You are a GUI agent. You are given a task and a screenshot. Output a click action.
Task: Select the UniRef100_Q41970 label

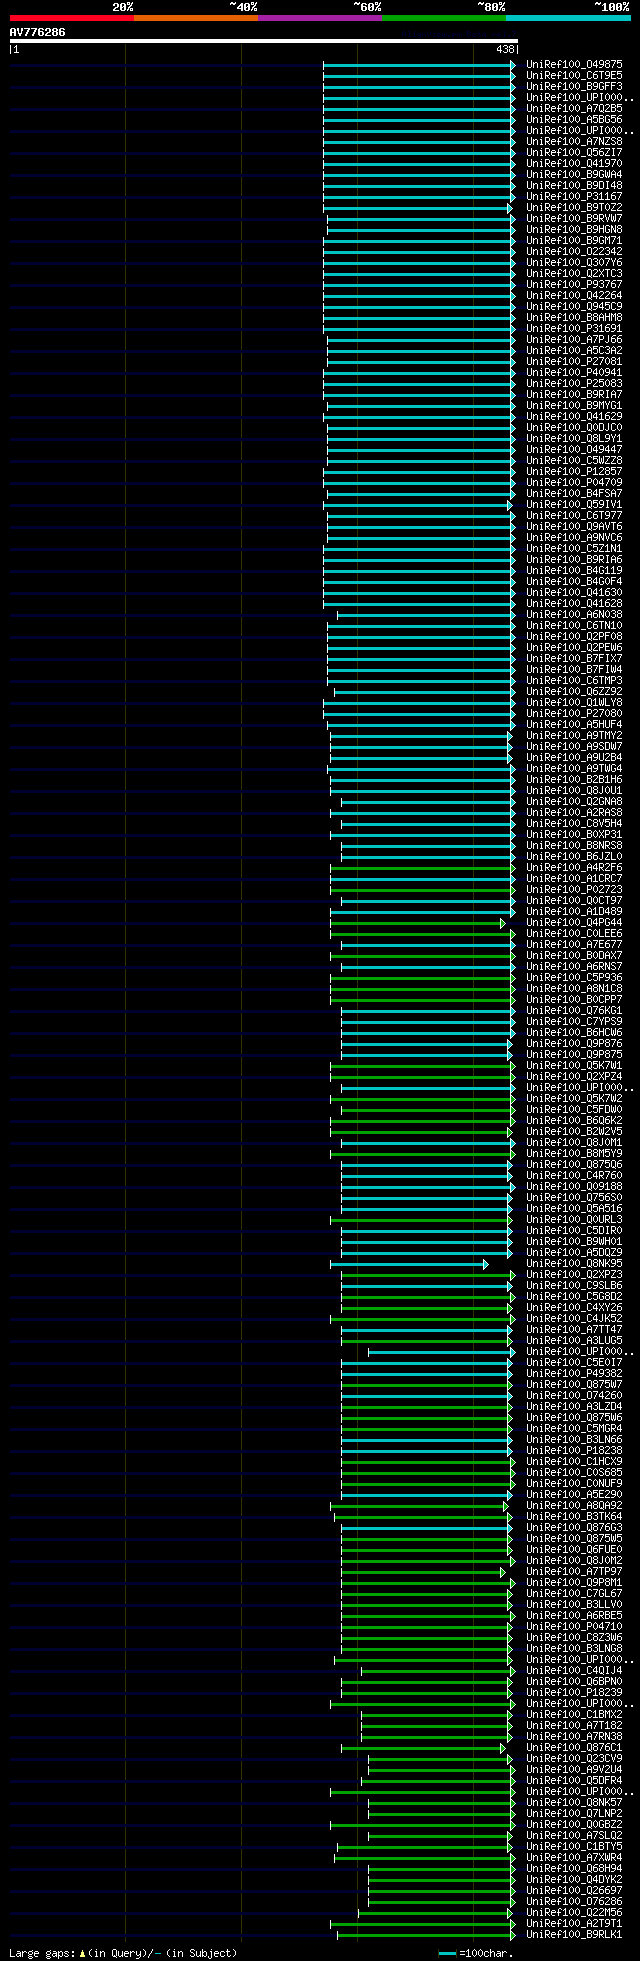coord(575,164)
